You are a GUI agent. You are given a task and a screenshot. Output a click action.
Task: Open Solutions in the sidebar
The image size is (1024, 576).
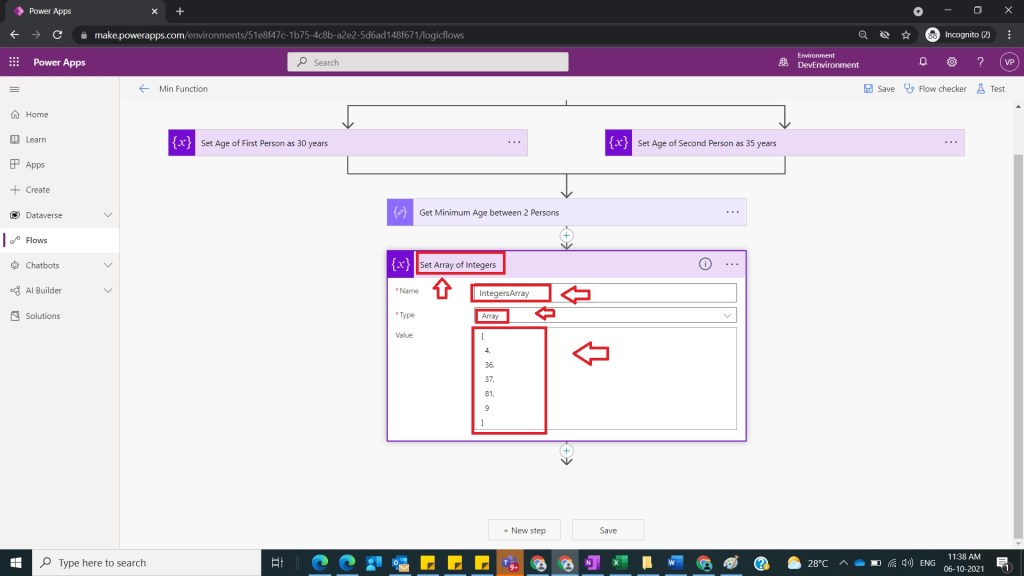pyautogui.click(x=42, y=316)
